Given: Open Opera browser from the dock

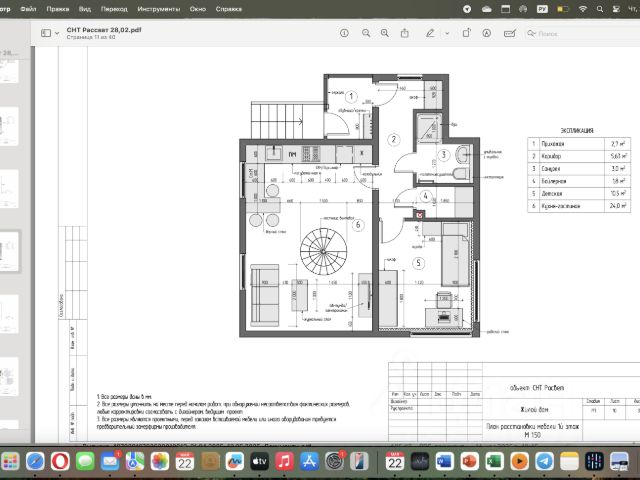Looking at the screenshot, I should pos(60,462).
